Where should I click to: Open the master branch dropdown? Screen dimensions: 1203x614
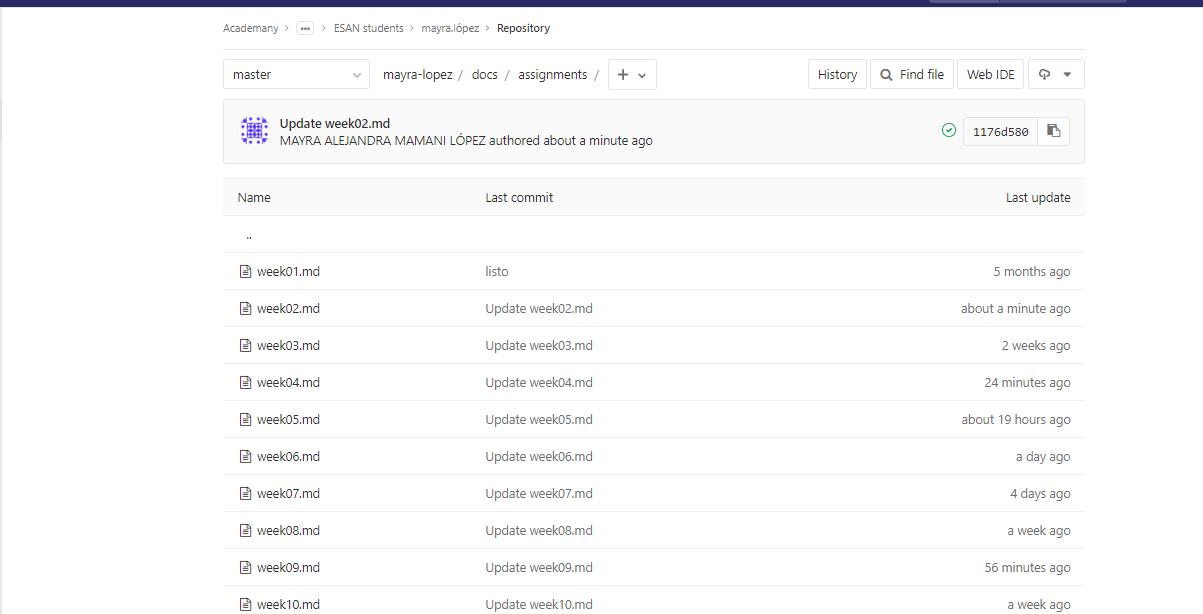click(296, 74)
